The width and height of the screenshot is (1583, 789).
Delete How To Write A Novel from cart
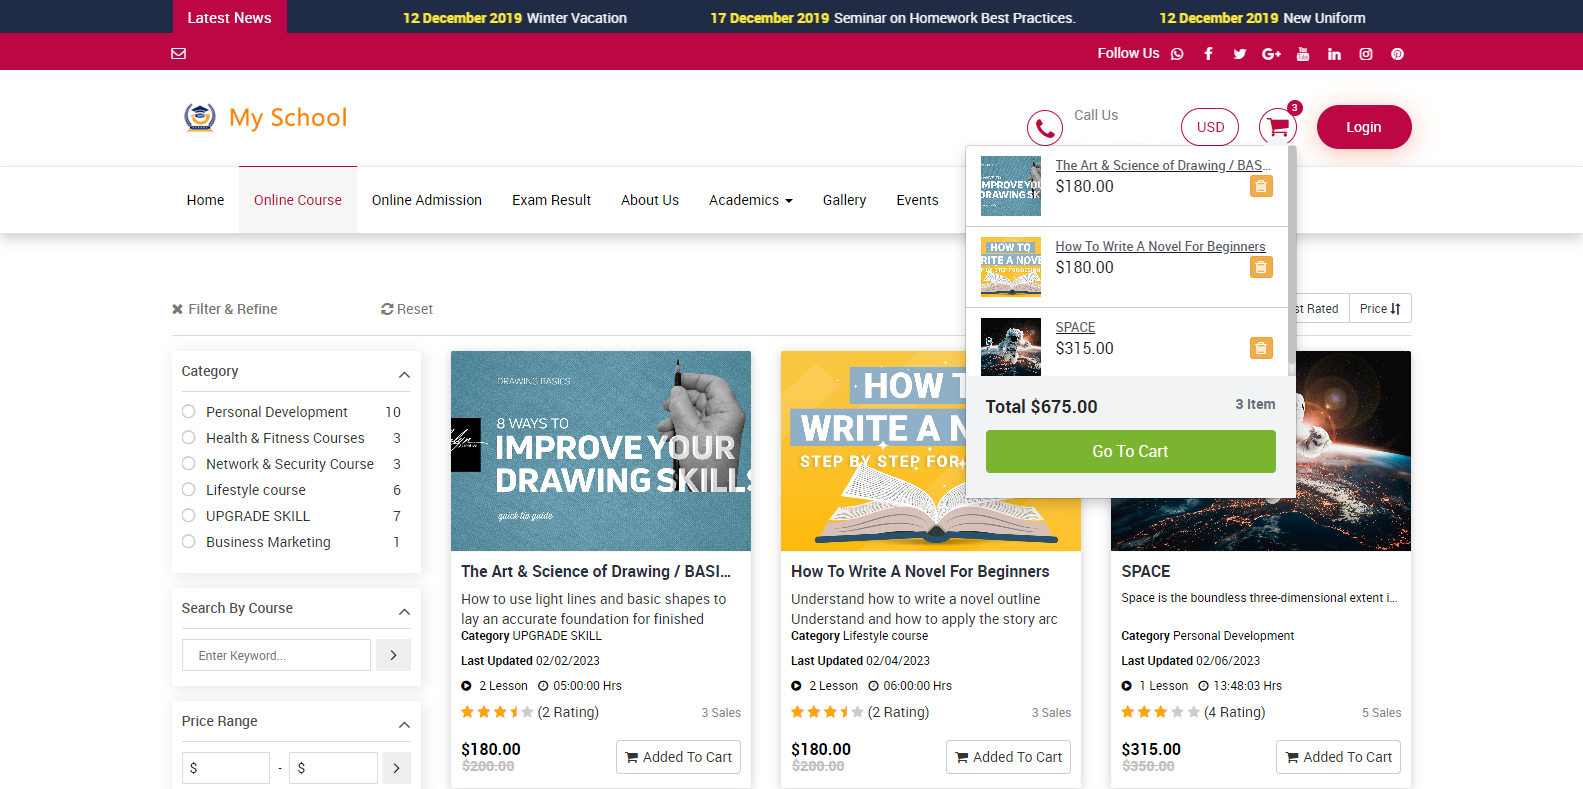click(x=1260, y=267)
